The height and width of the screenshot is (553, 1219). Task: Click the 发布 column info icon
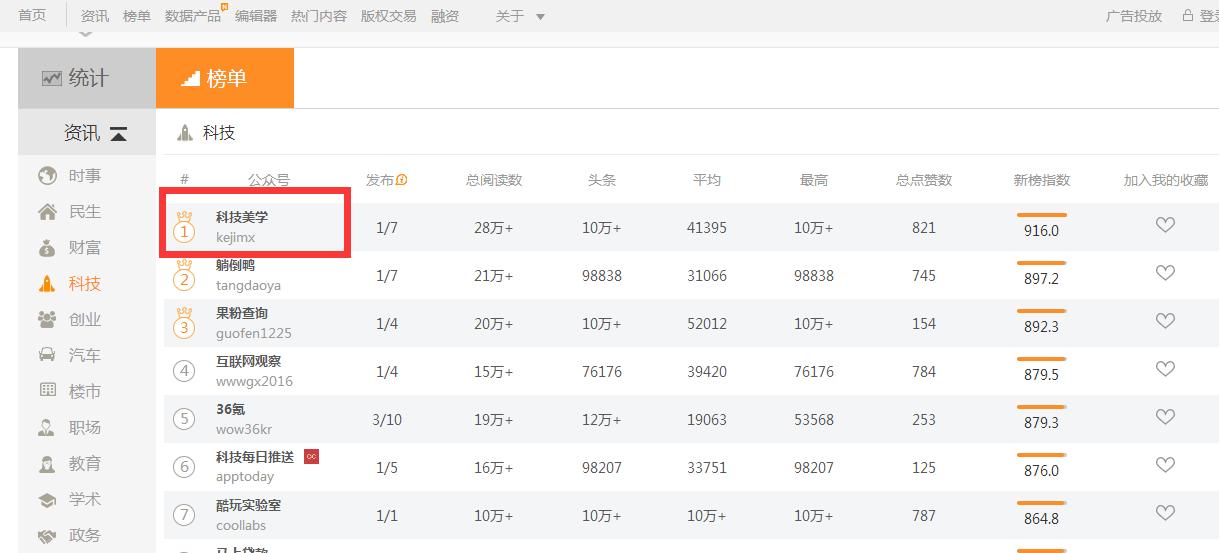pyautogui.click(x=402, y=180)
